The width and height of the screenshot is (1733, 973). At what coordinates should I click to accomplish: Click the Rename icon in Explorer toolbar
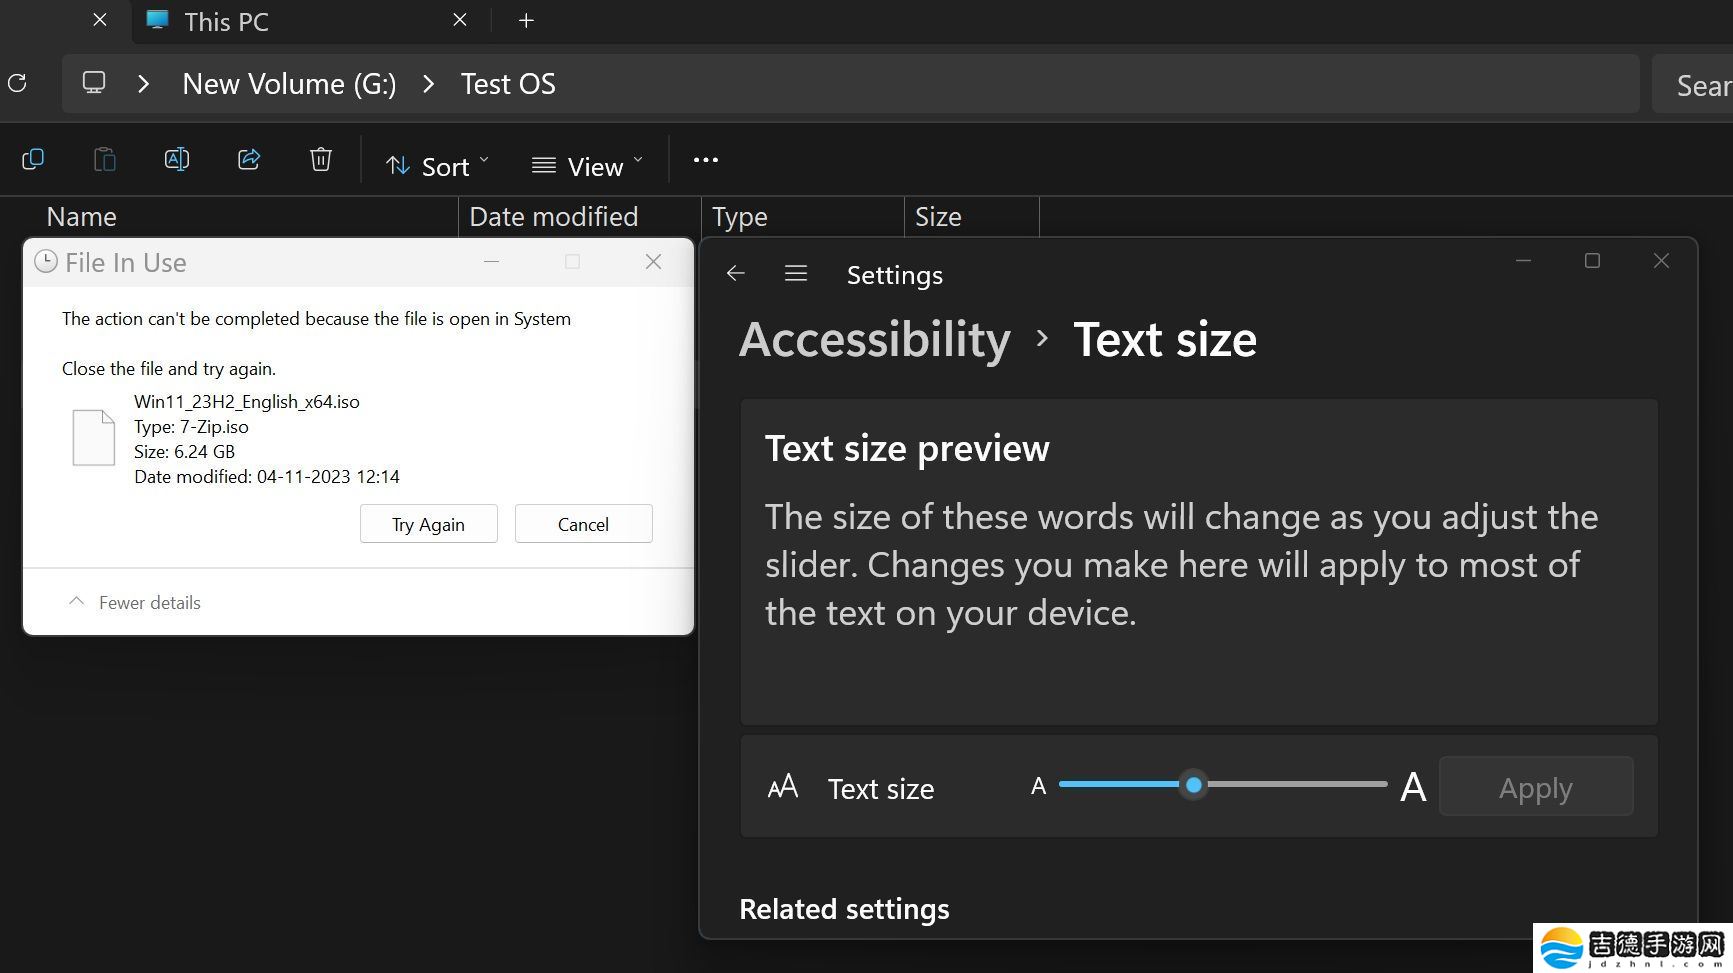pyautogui.click(x=177, y=159)
